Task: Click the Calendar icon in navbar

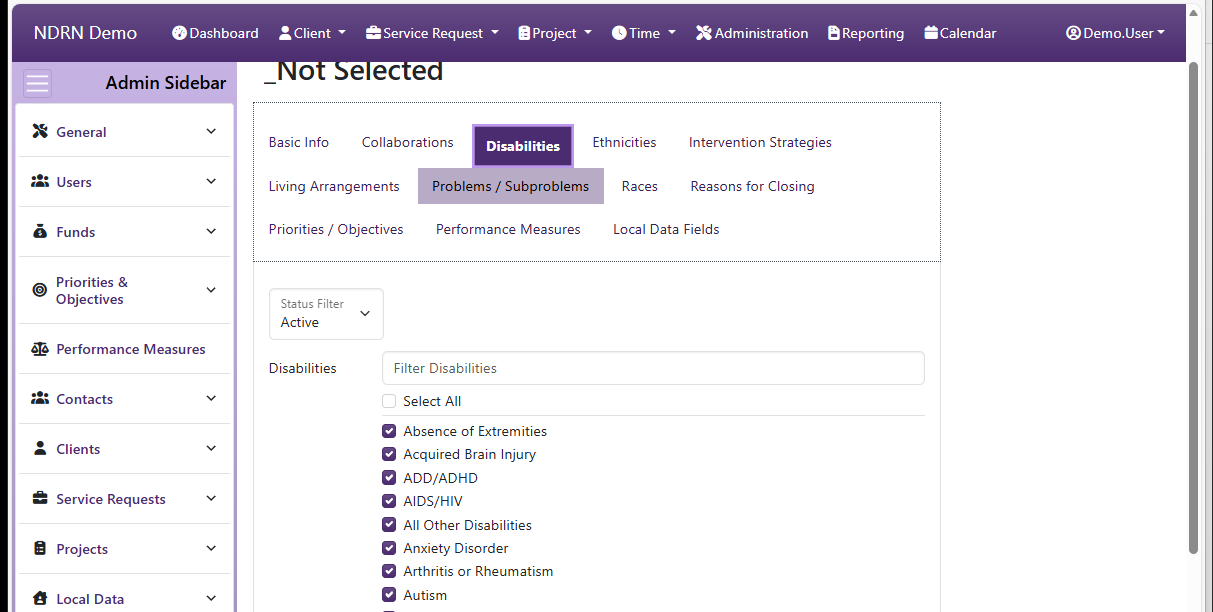Action: (x=931, y=33)
